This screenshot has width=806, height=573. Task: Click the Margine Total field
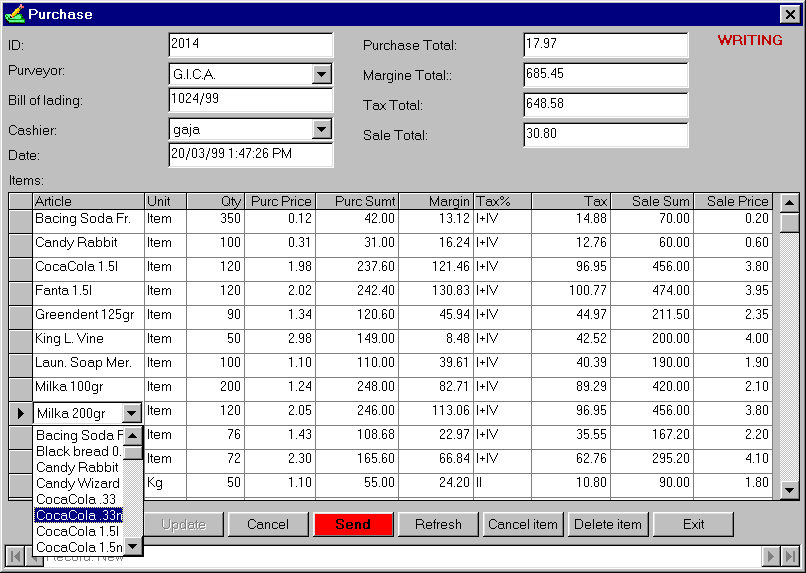pos(606,75)
